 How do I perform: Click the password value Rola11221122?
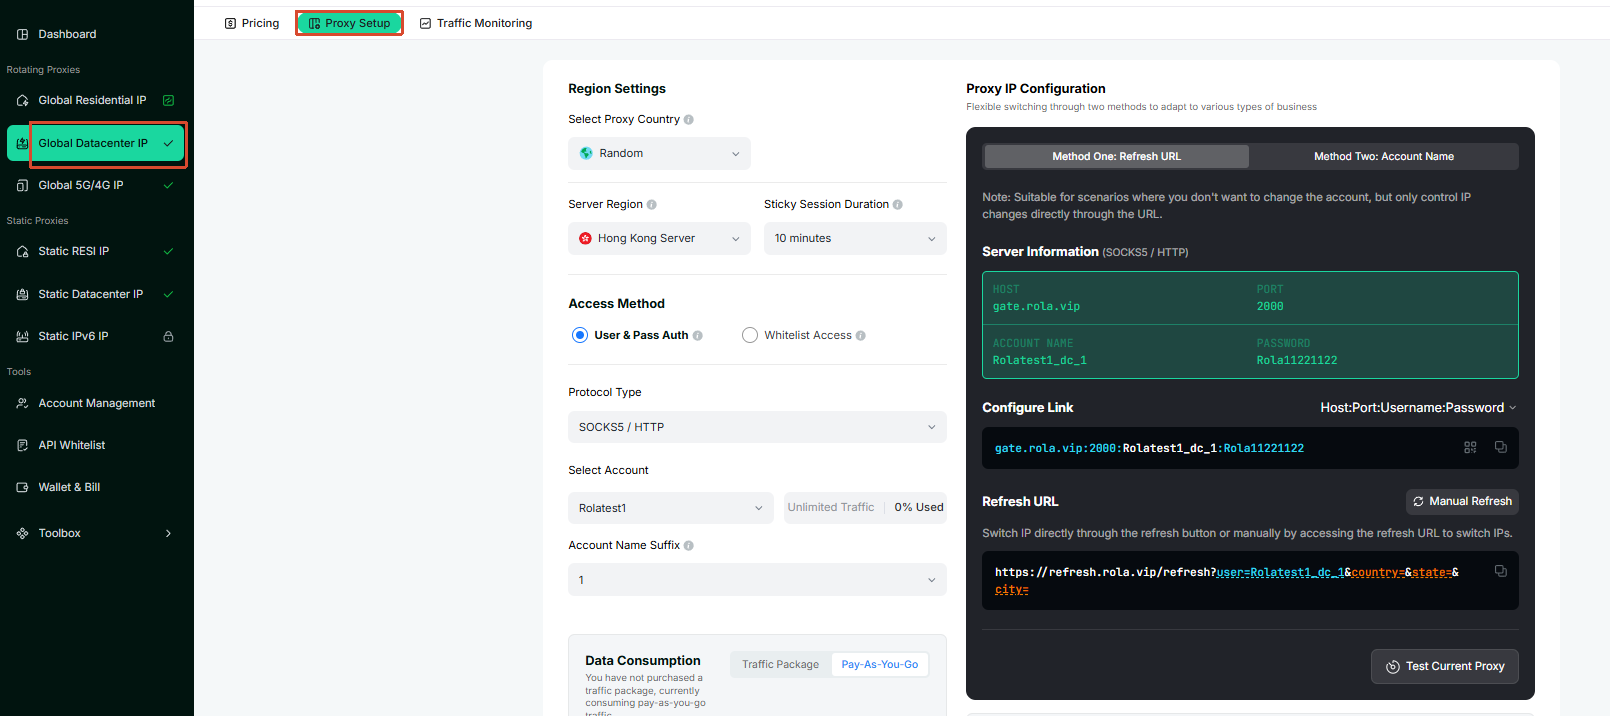(1297, 360)
